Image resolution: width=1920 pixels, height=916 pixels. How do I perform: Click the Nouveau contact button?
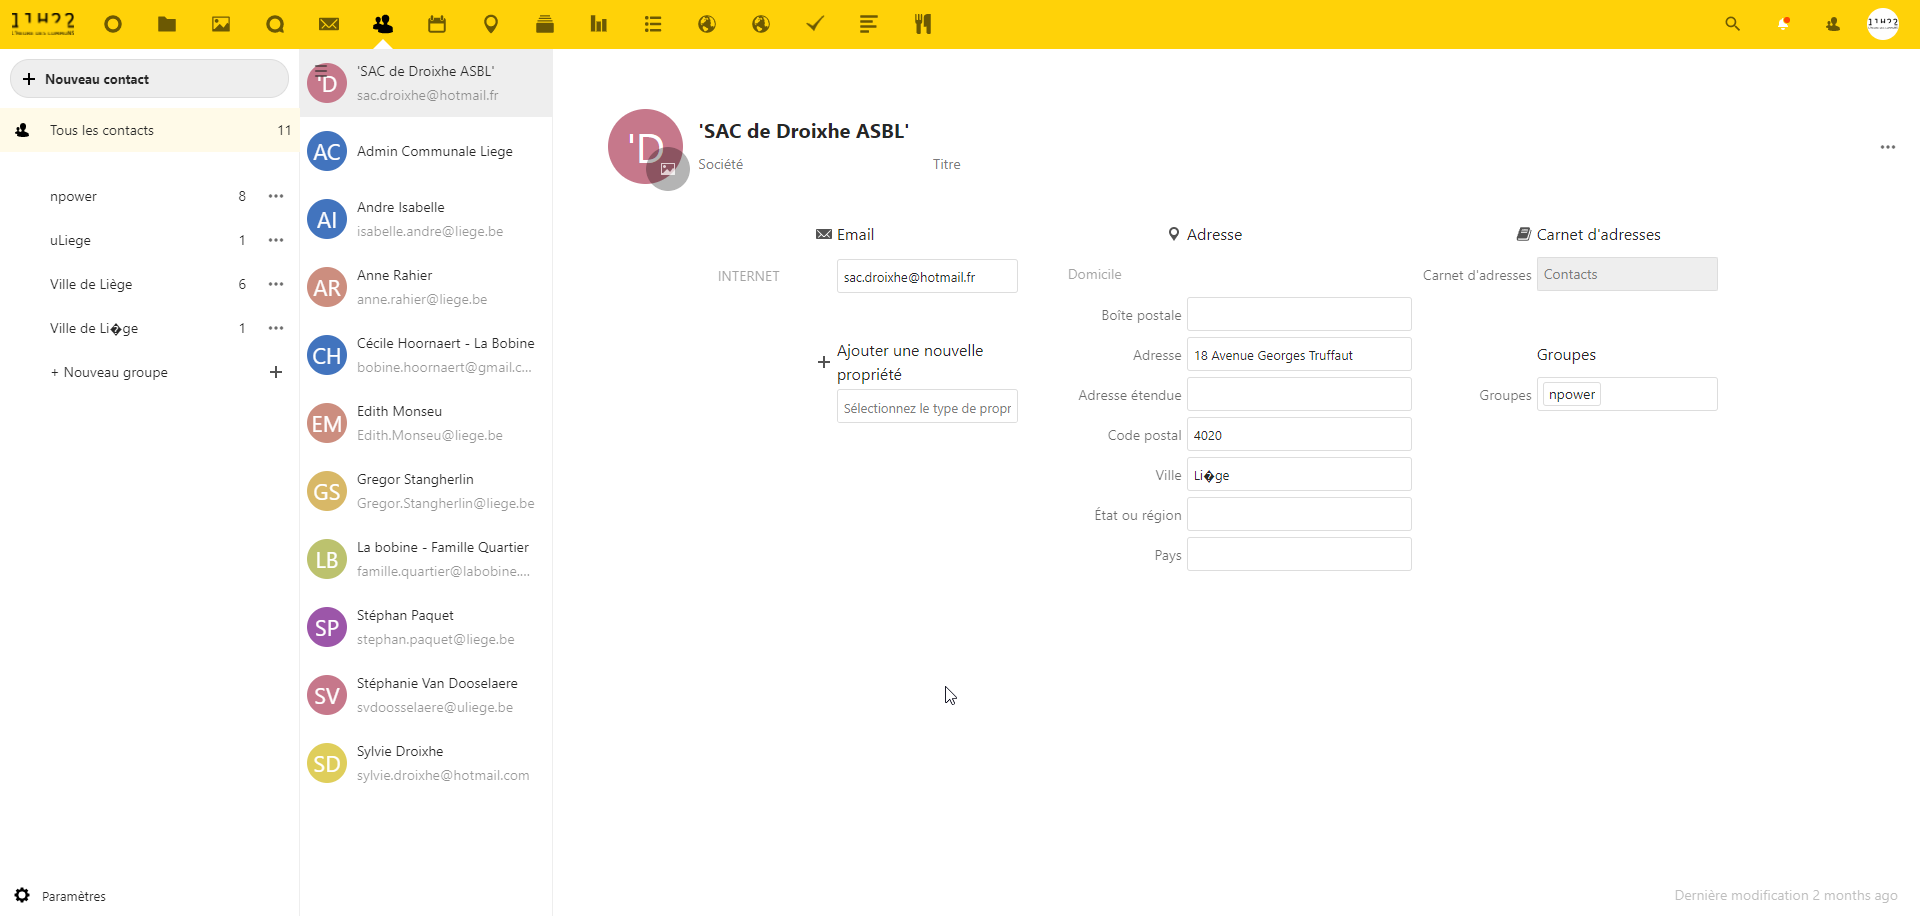pyautogui.click(x=149, y=79)
